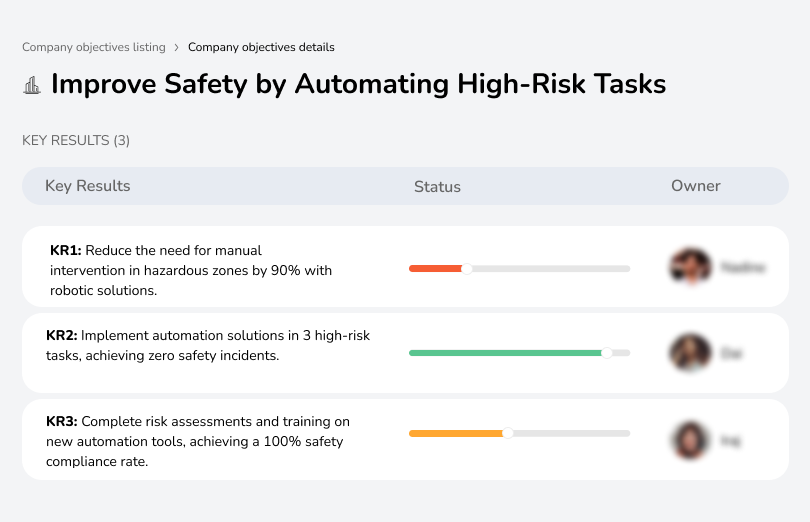810x522 pixels.
Task: Click KR1 owner avatar photo
Action: pos(691,267)
